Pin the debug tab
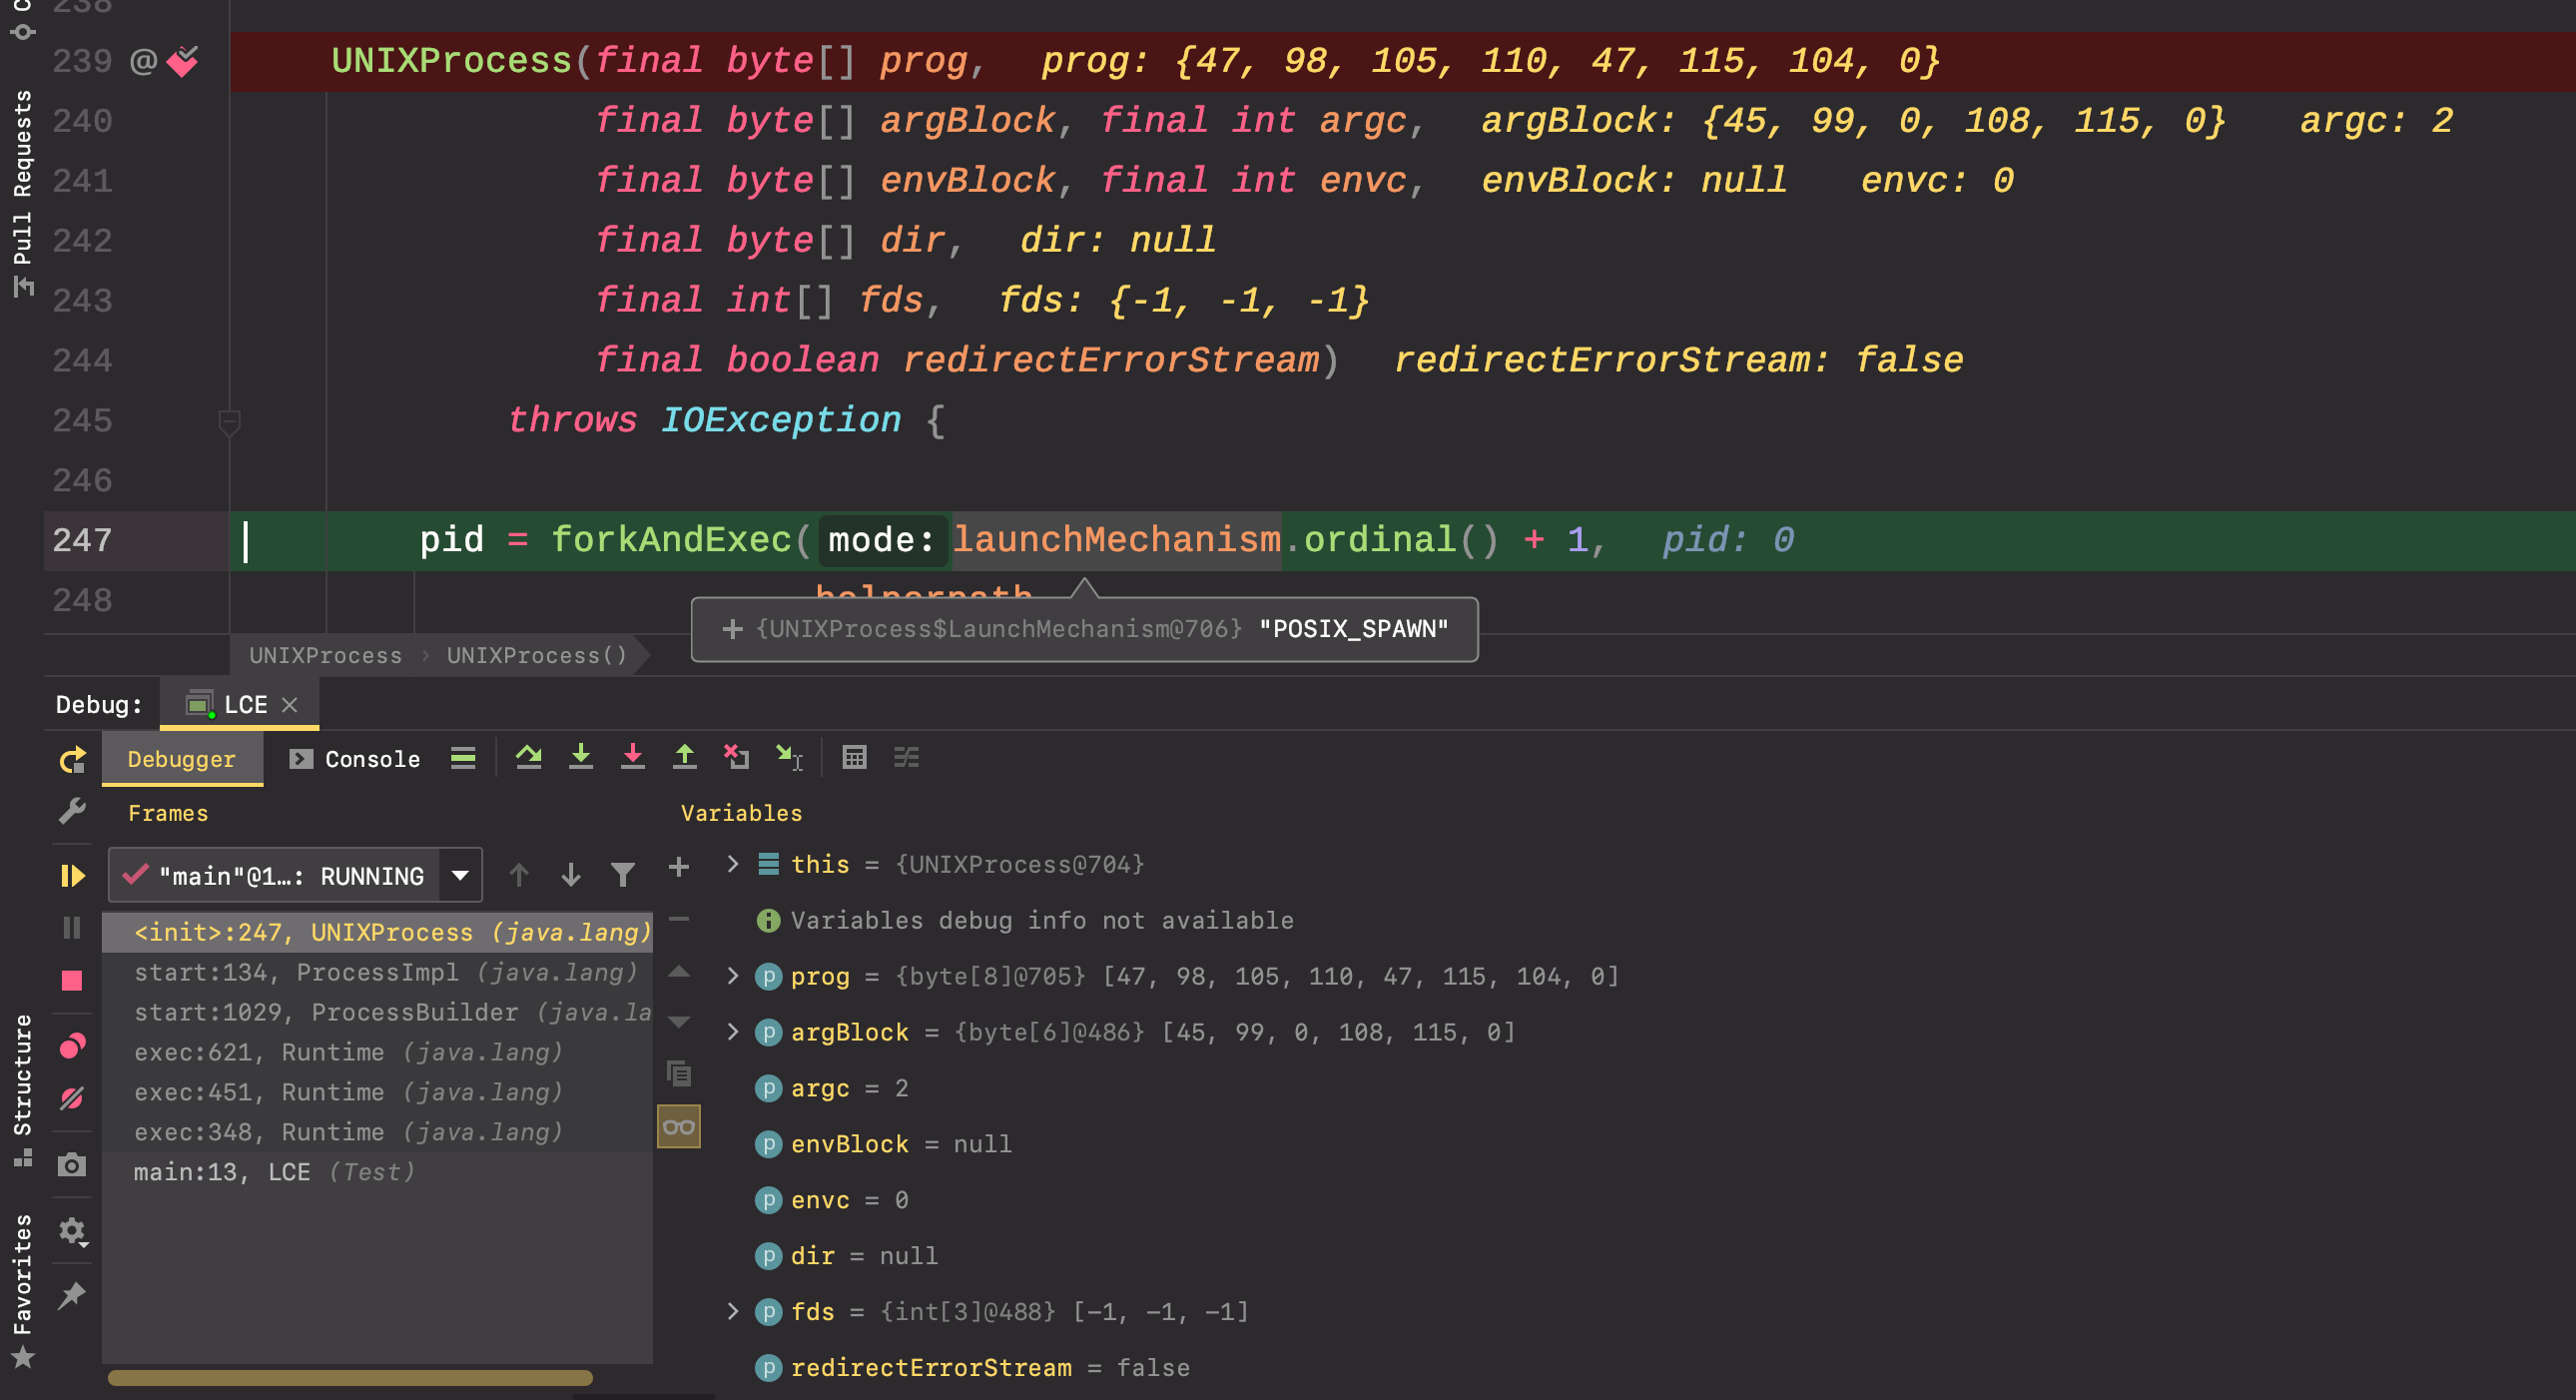The image size is (2576, 1400). [72, 1296]
